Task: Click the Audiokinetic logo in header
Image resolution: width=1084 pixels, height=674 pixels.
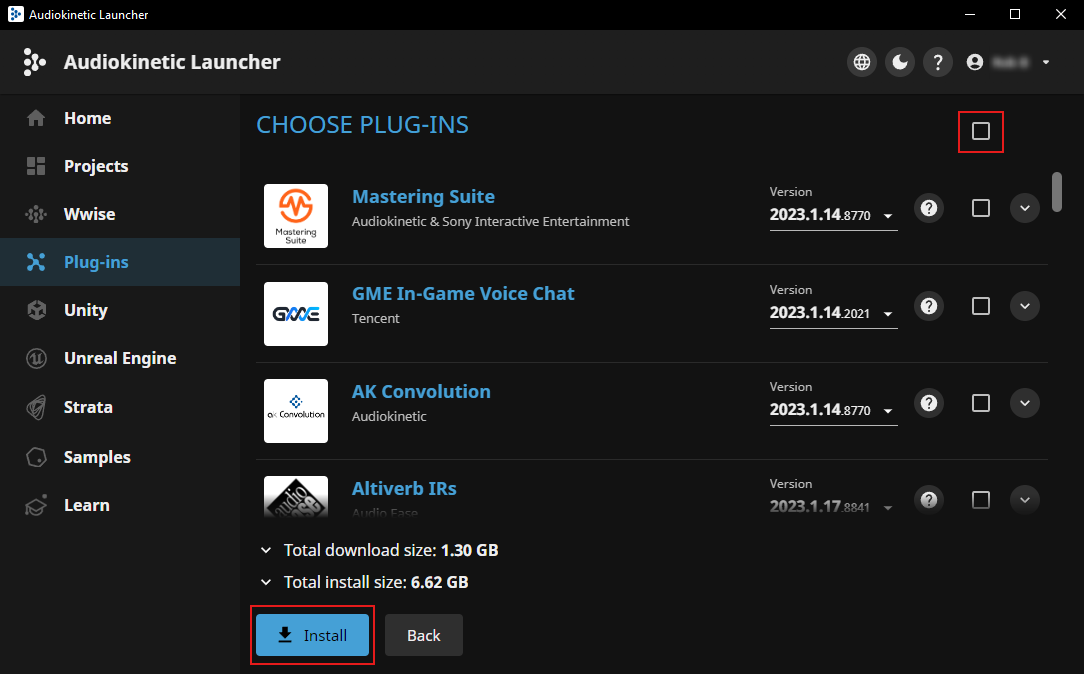Action: click(33, 62)
